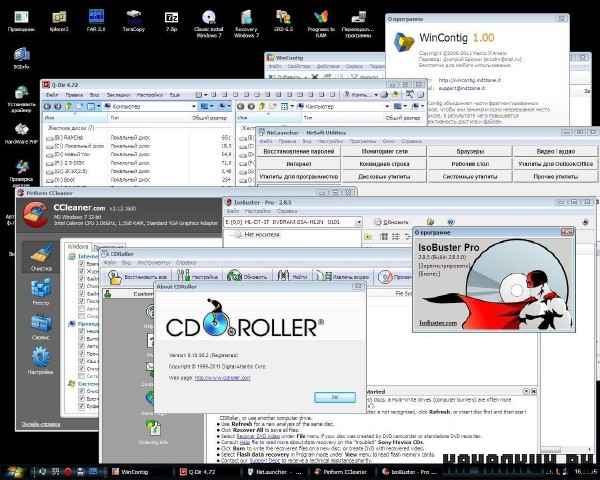Toggle CCleaner 'Спис…' checkbox under Internet Explorer

click(82, 286)
